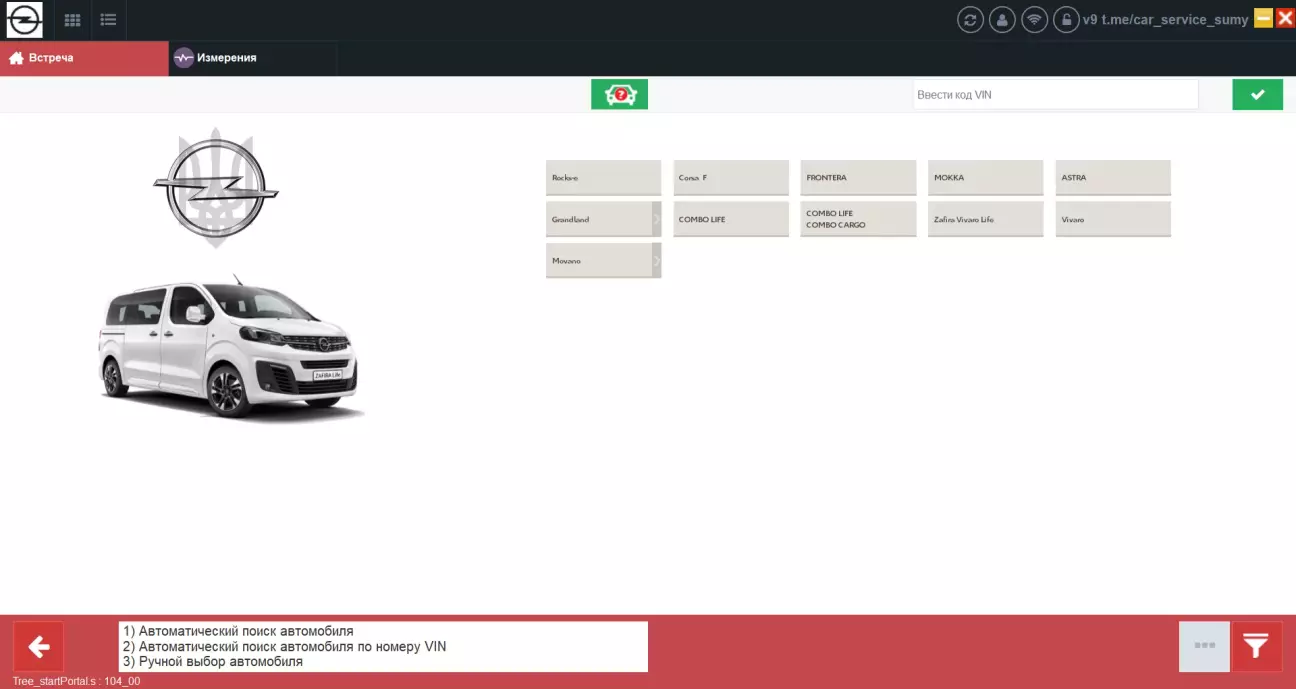Choose the MOKKA model
This screenshot has height=689, width=1296.
[x=986, y=178]
